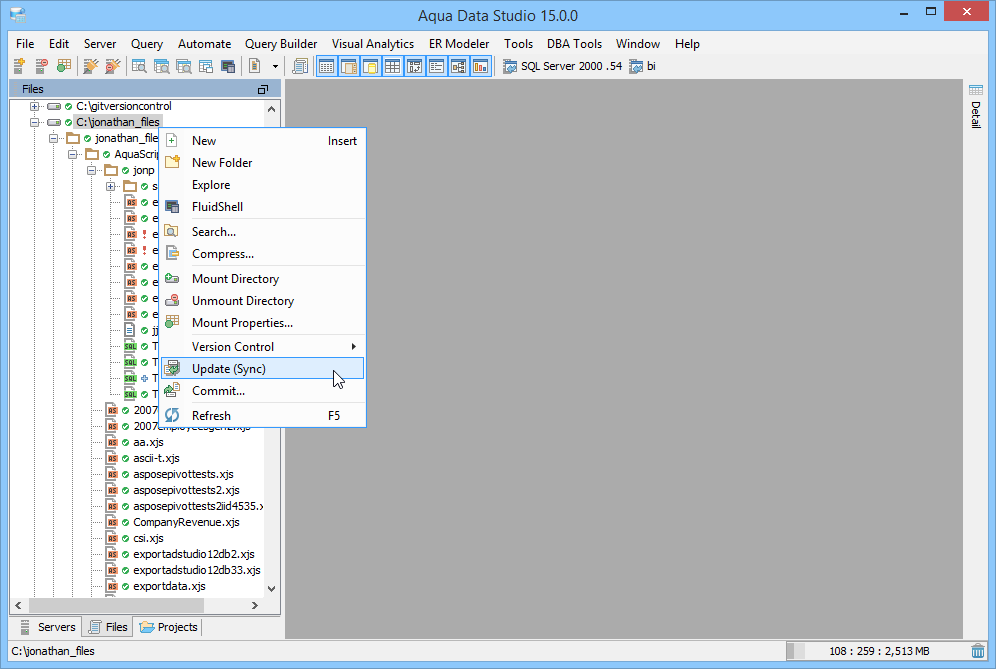Click the trash garbage-collect icon in status bar
This screenshot has width=996, height=669.
(978, 651)
